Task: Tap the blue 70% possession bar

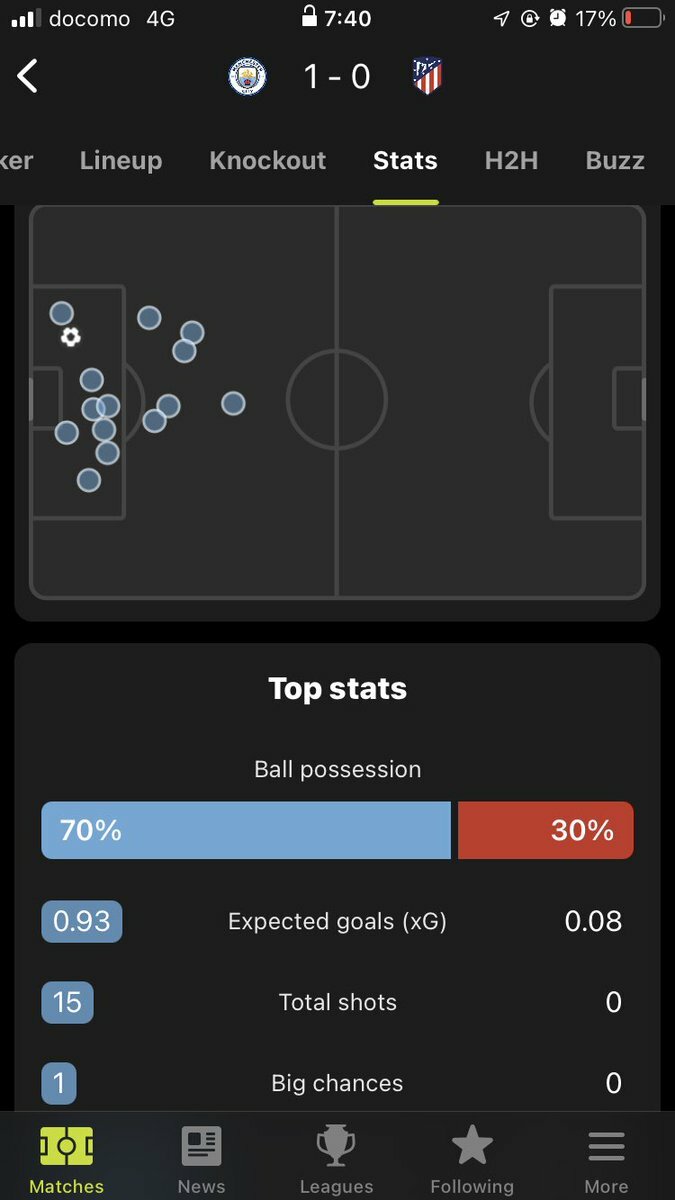Action: pyautogui.click(x=246, y=830)
